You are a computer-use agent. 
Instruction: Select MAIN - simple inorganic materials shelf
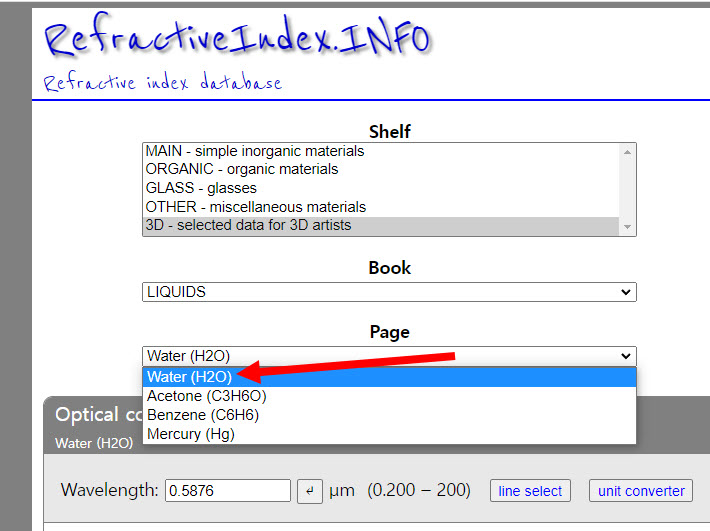coord(381,151)
